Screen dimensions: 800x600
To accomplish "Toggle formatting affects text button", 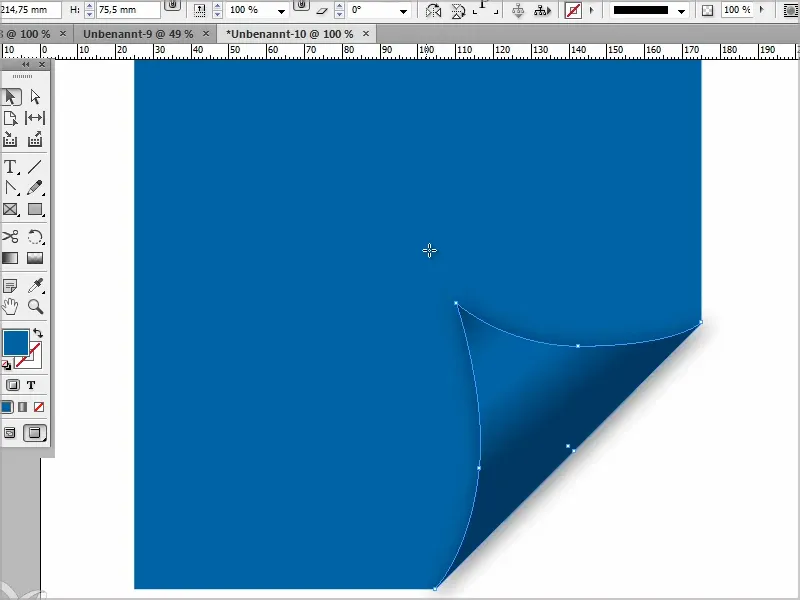I will click(31, 385).
